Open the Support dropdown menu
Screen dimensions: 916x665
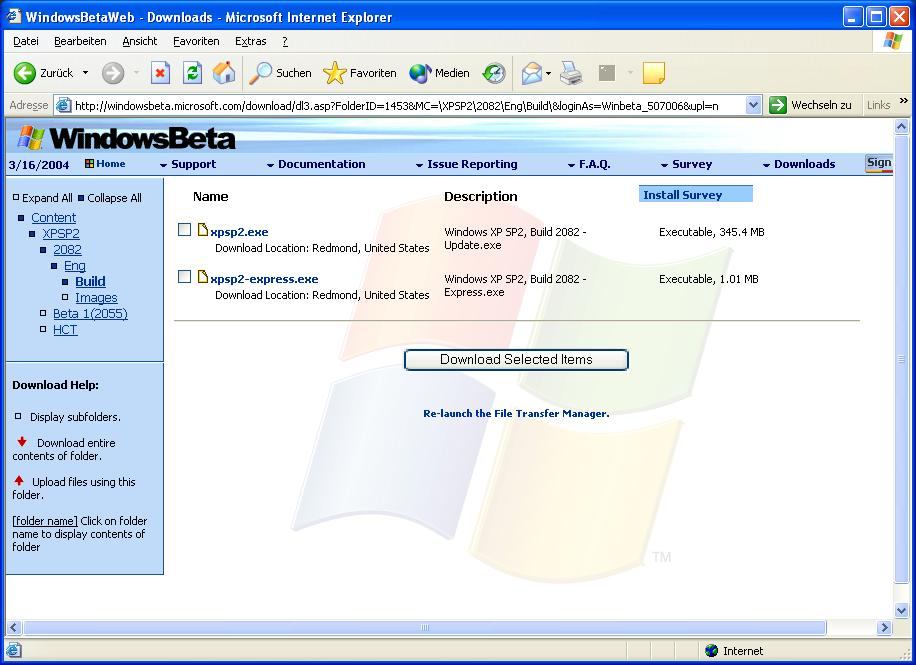coord(188,164)
